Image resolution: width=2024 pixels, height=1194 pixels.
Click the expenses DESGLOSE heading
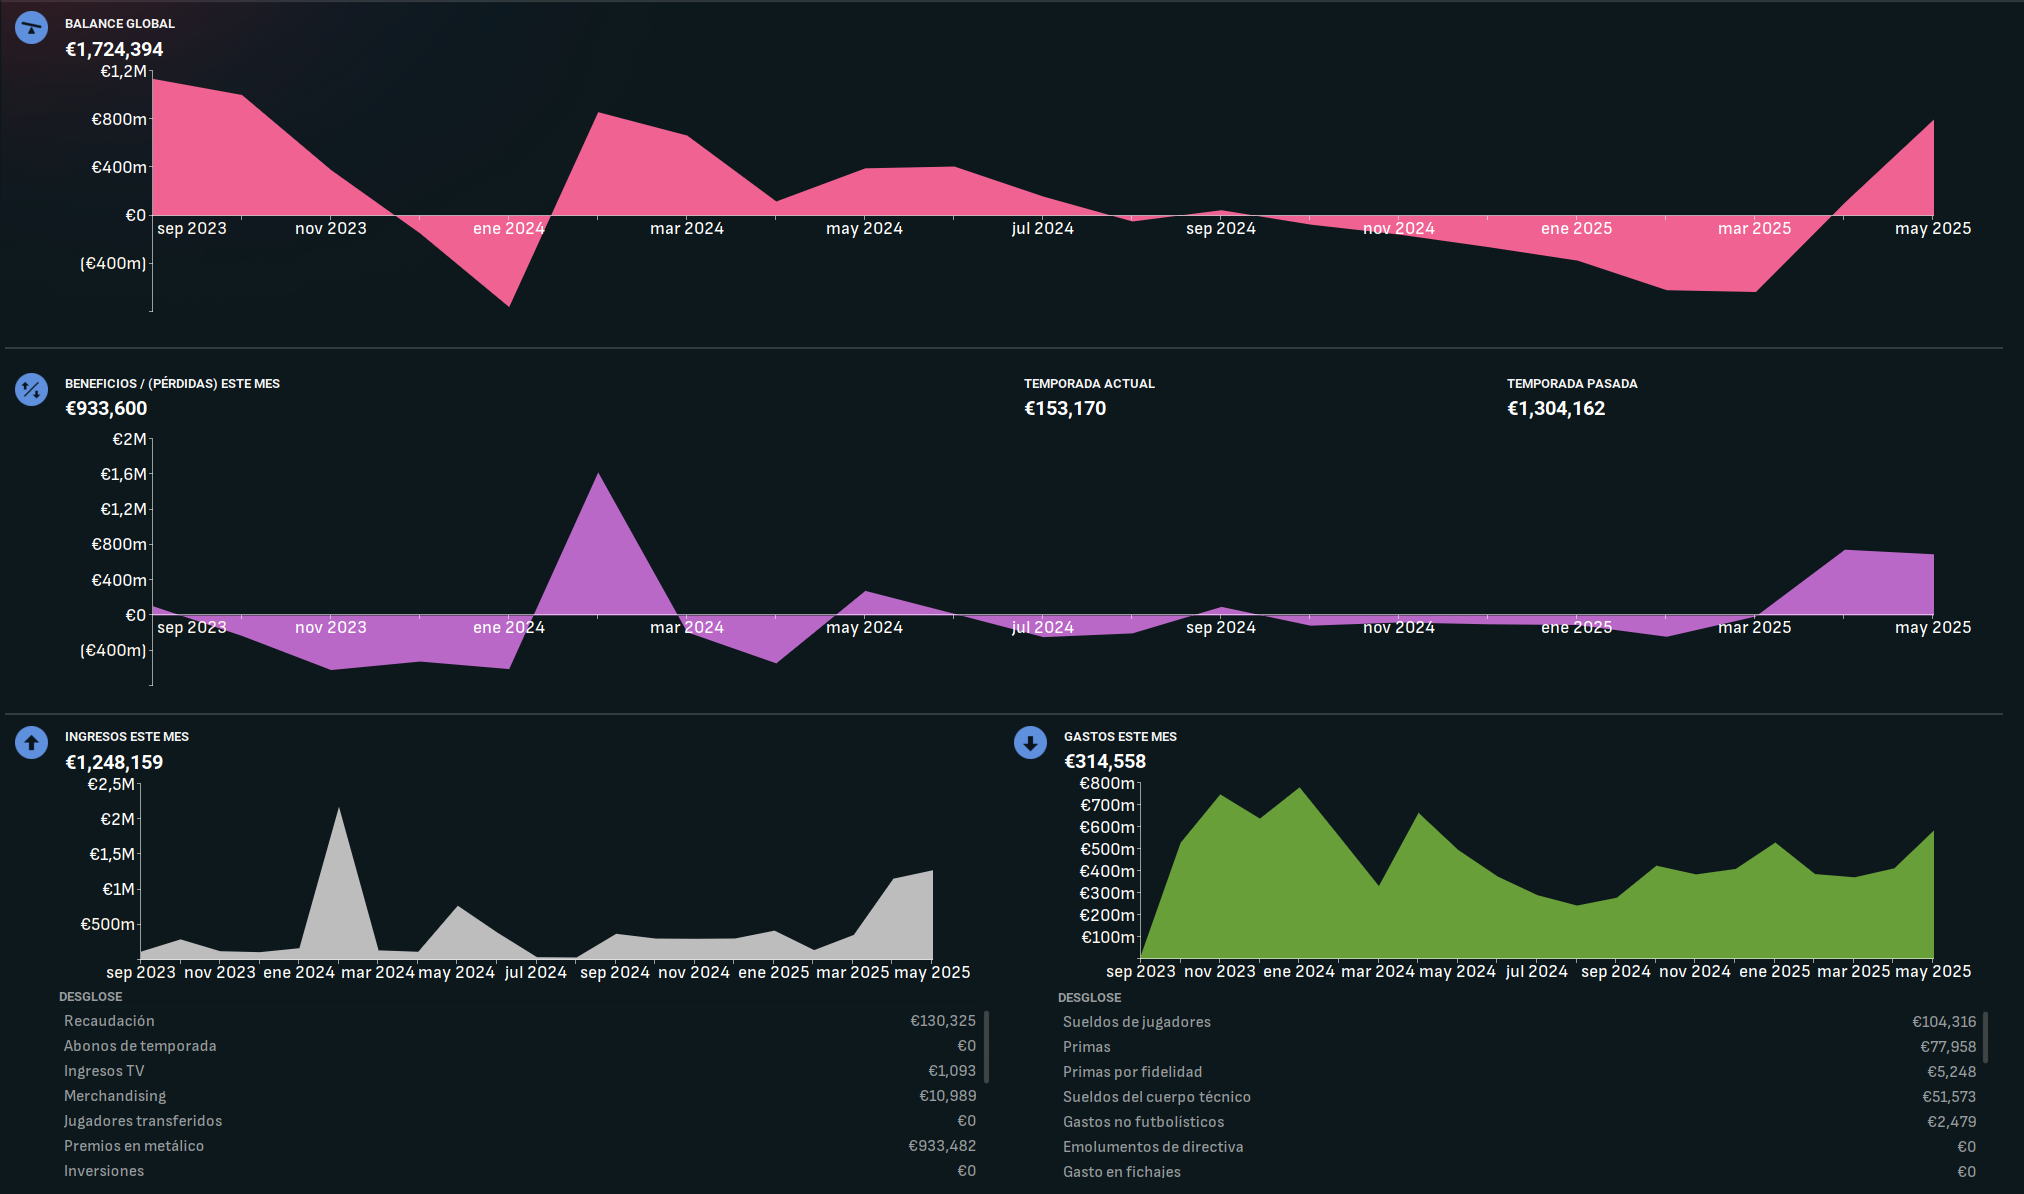(x=1089, y=998)
